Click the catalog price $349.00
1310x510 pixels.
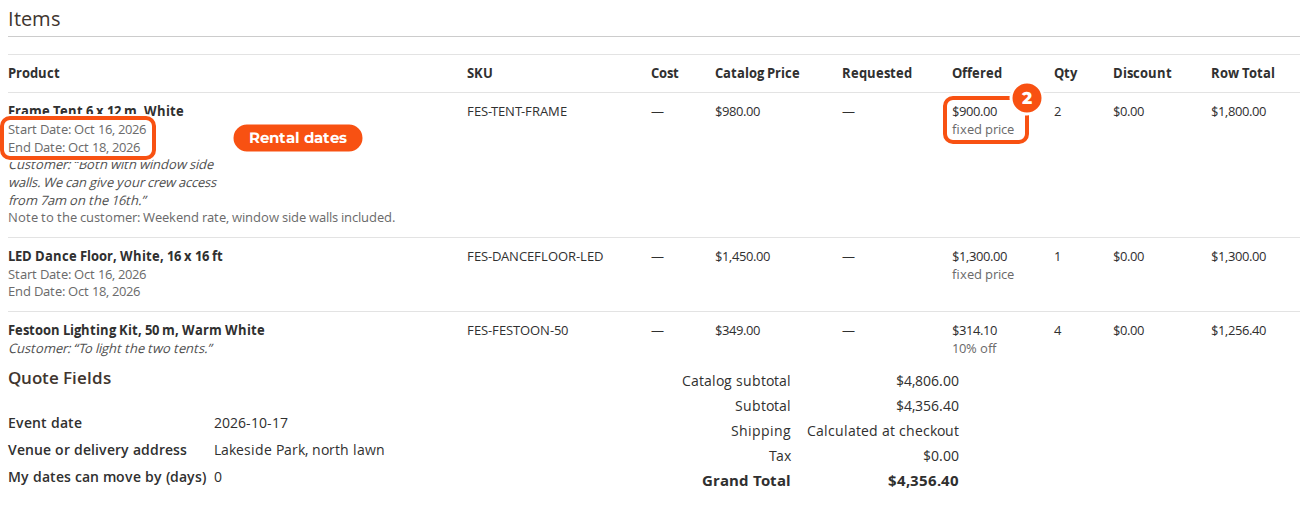(737, 330)
